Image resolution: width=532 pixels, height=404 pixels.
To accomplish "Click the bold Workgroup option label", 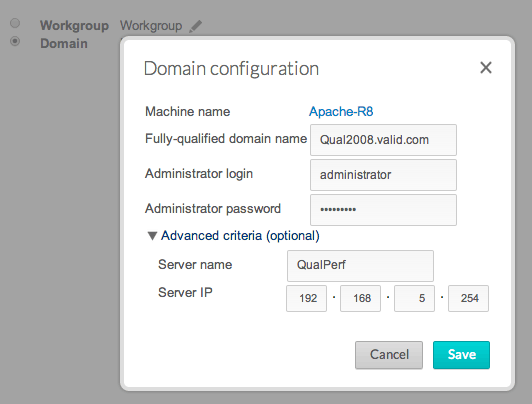I will click(74, 25).
